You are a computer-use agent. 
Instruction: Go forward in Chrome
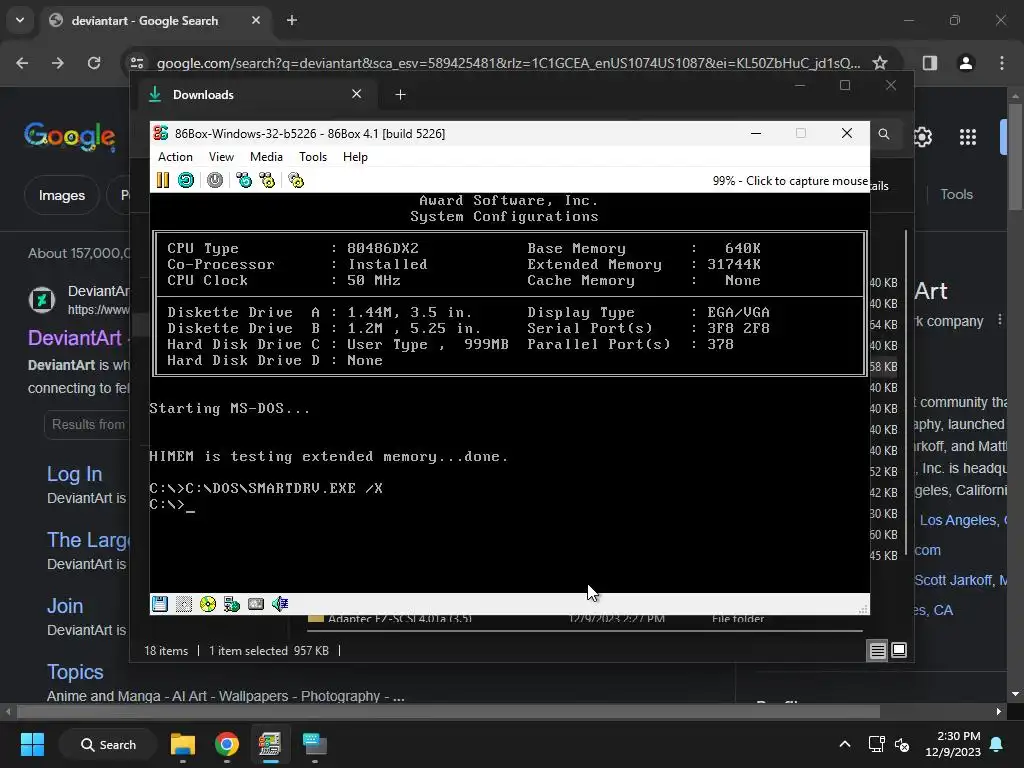click(58, 63)
